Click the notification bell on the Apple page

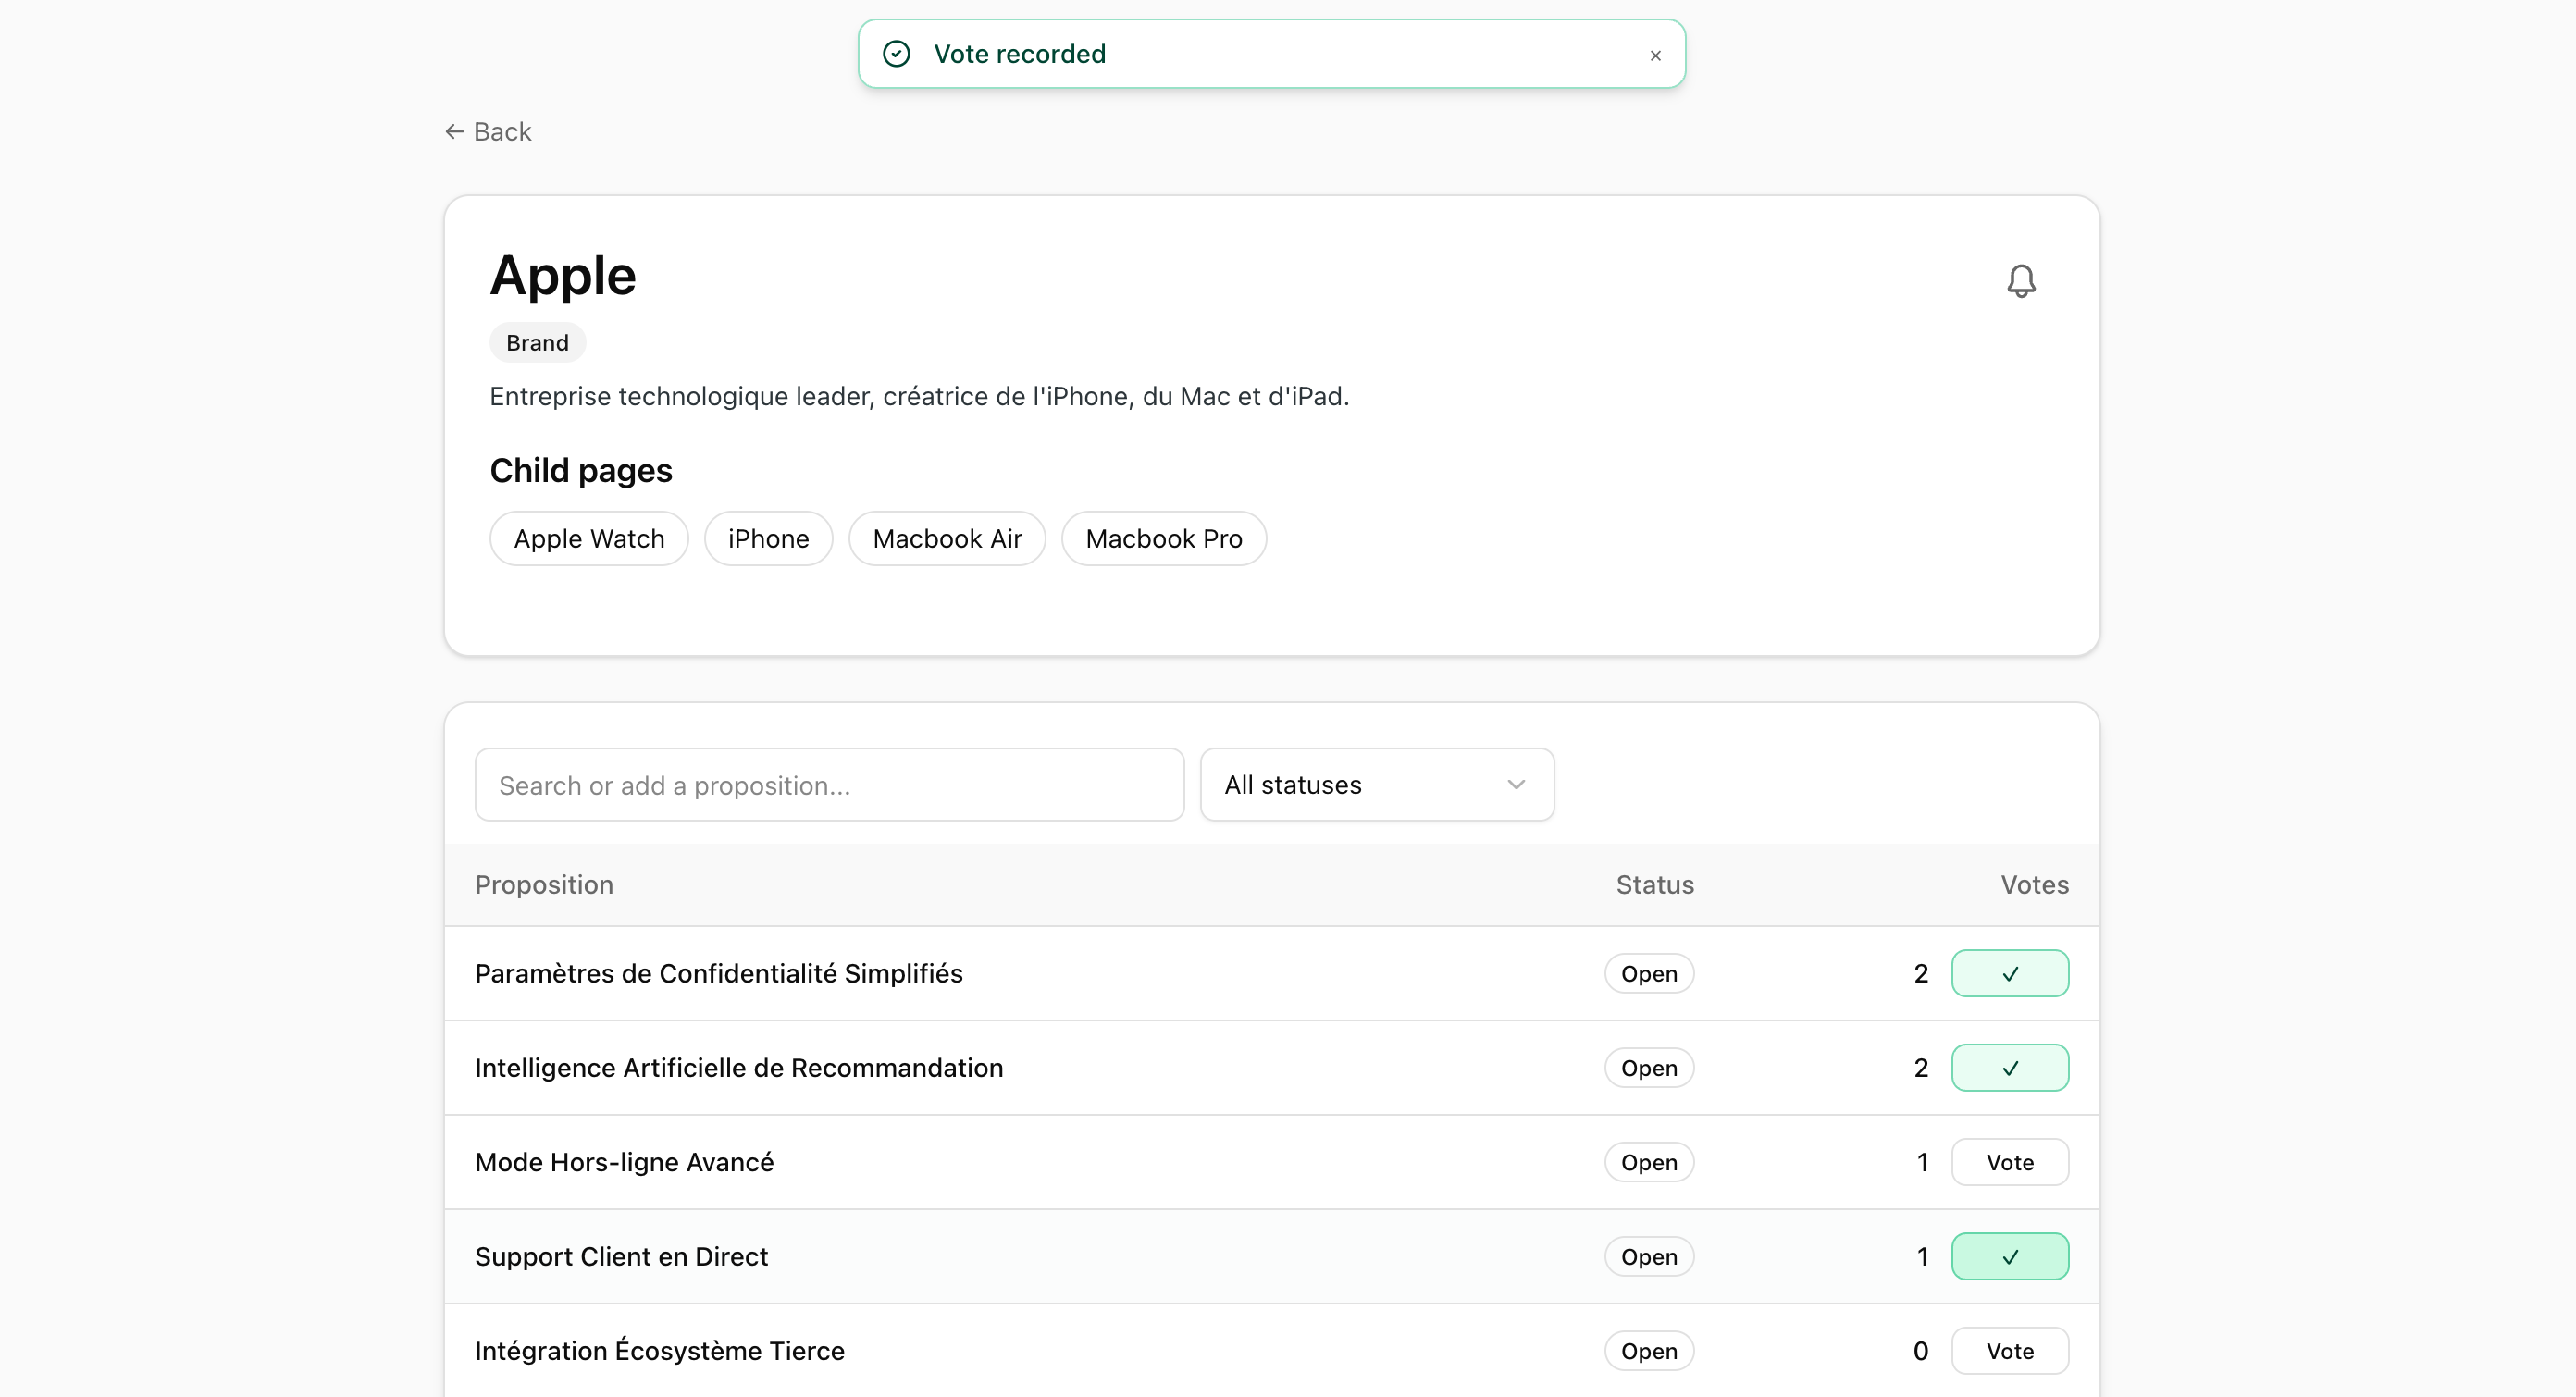pyautogui.click(x=2022, y=281)
